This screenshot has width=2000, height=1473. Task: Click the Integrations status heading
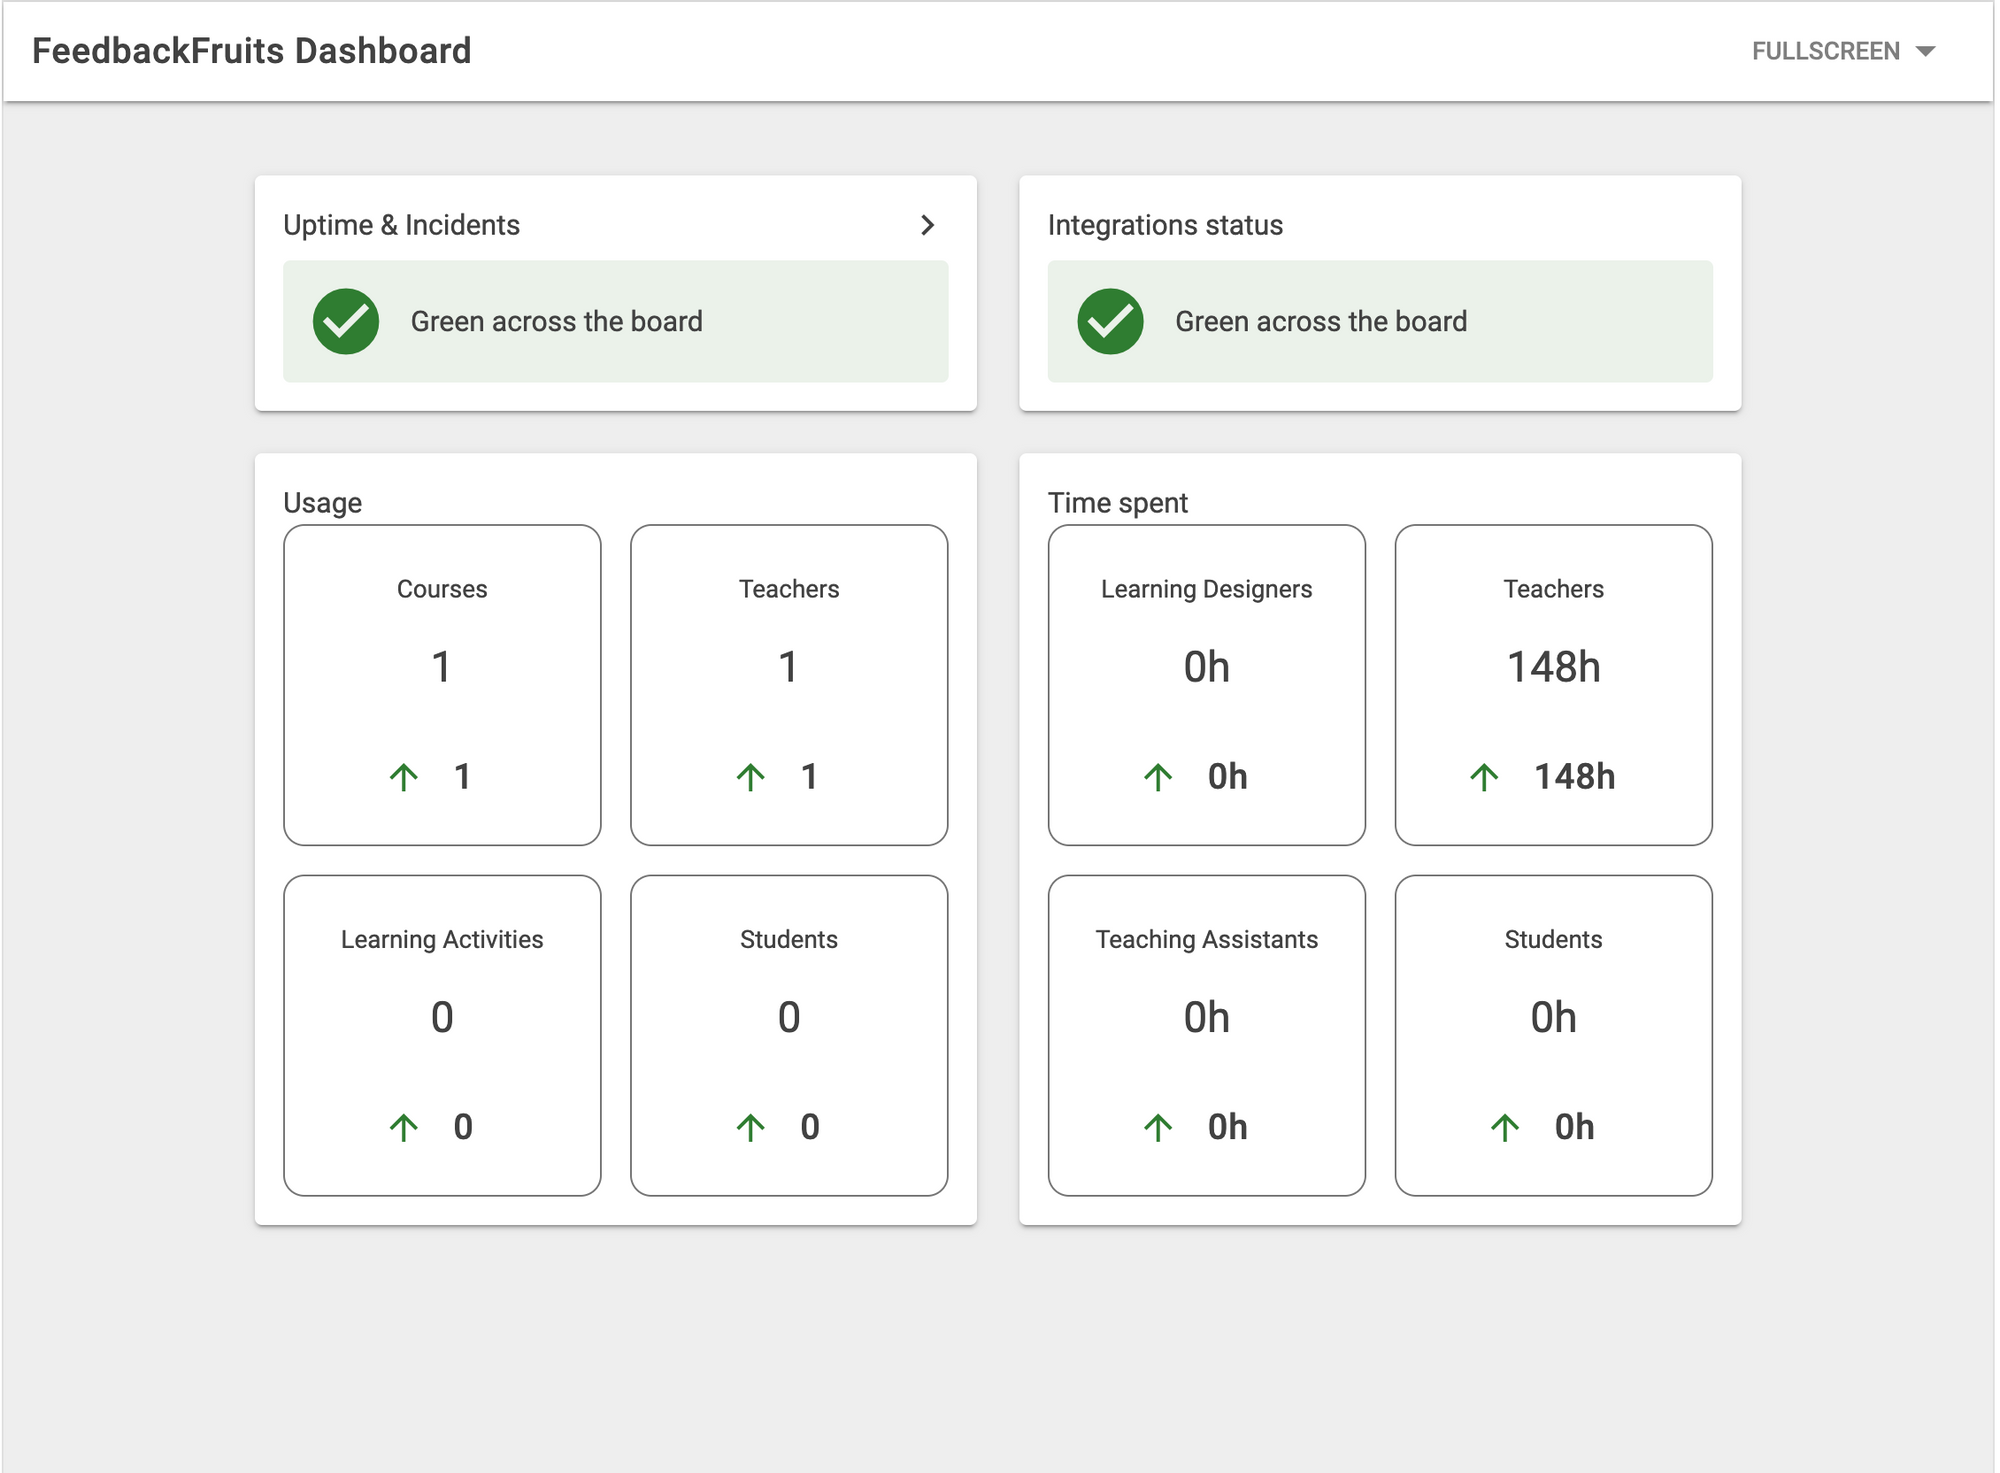[1165, 225]
